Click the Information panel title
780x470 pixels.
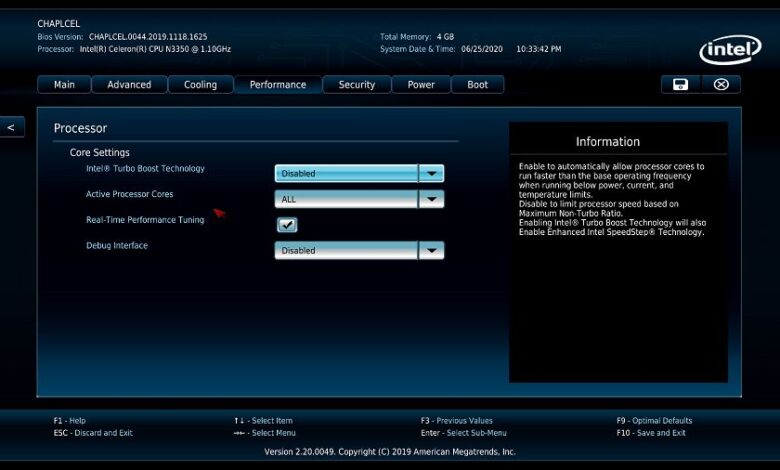(608, 142)
